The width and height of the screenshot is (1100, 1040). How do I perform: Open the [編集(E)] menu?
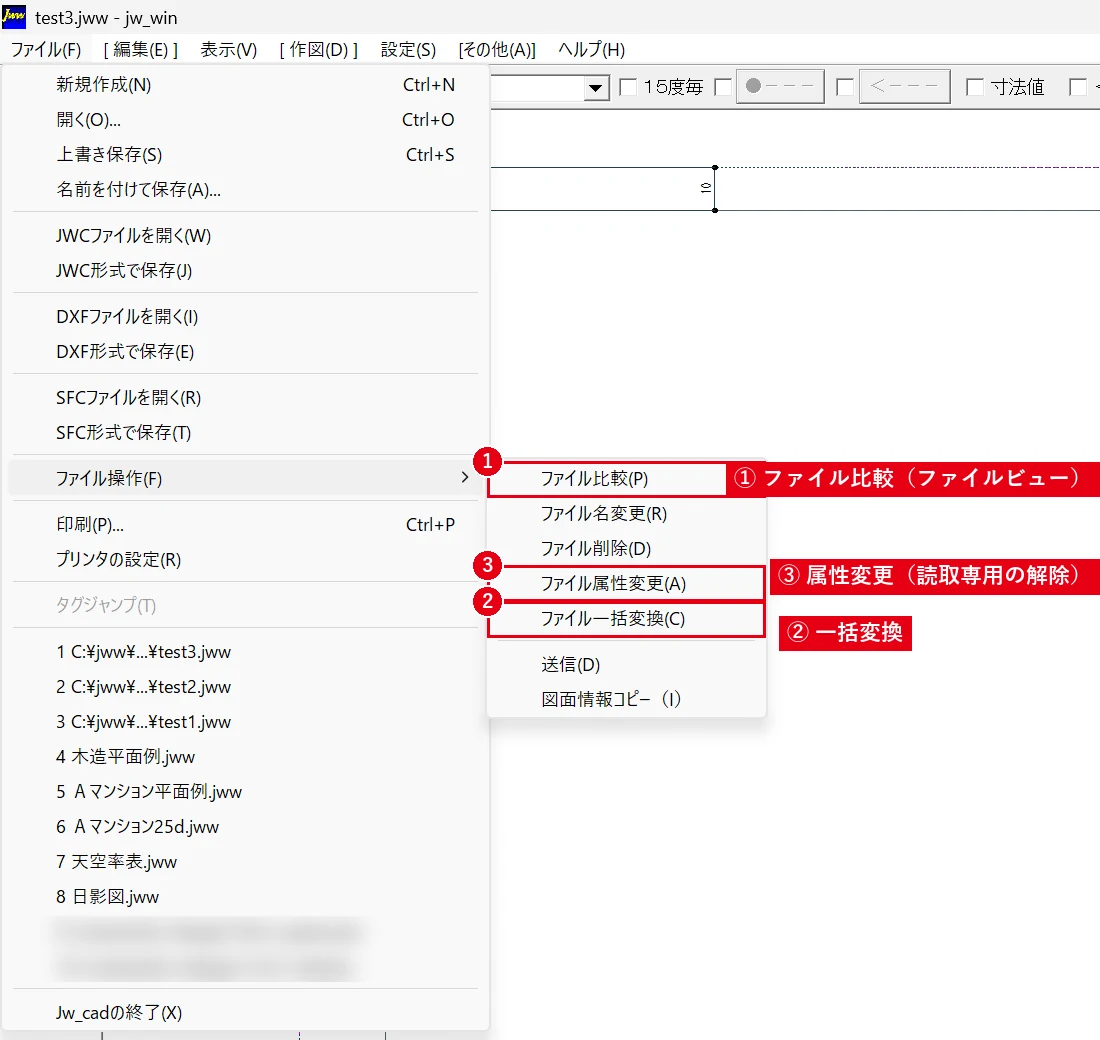click(140, 50)
